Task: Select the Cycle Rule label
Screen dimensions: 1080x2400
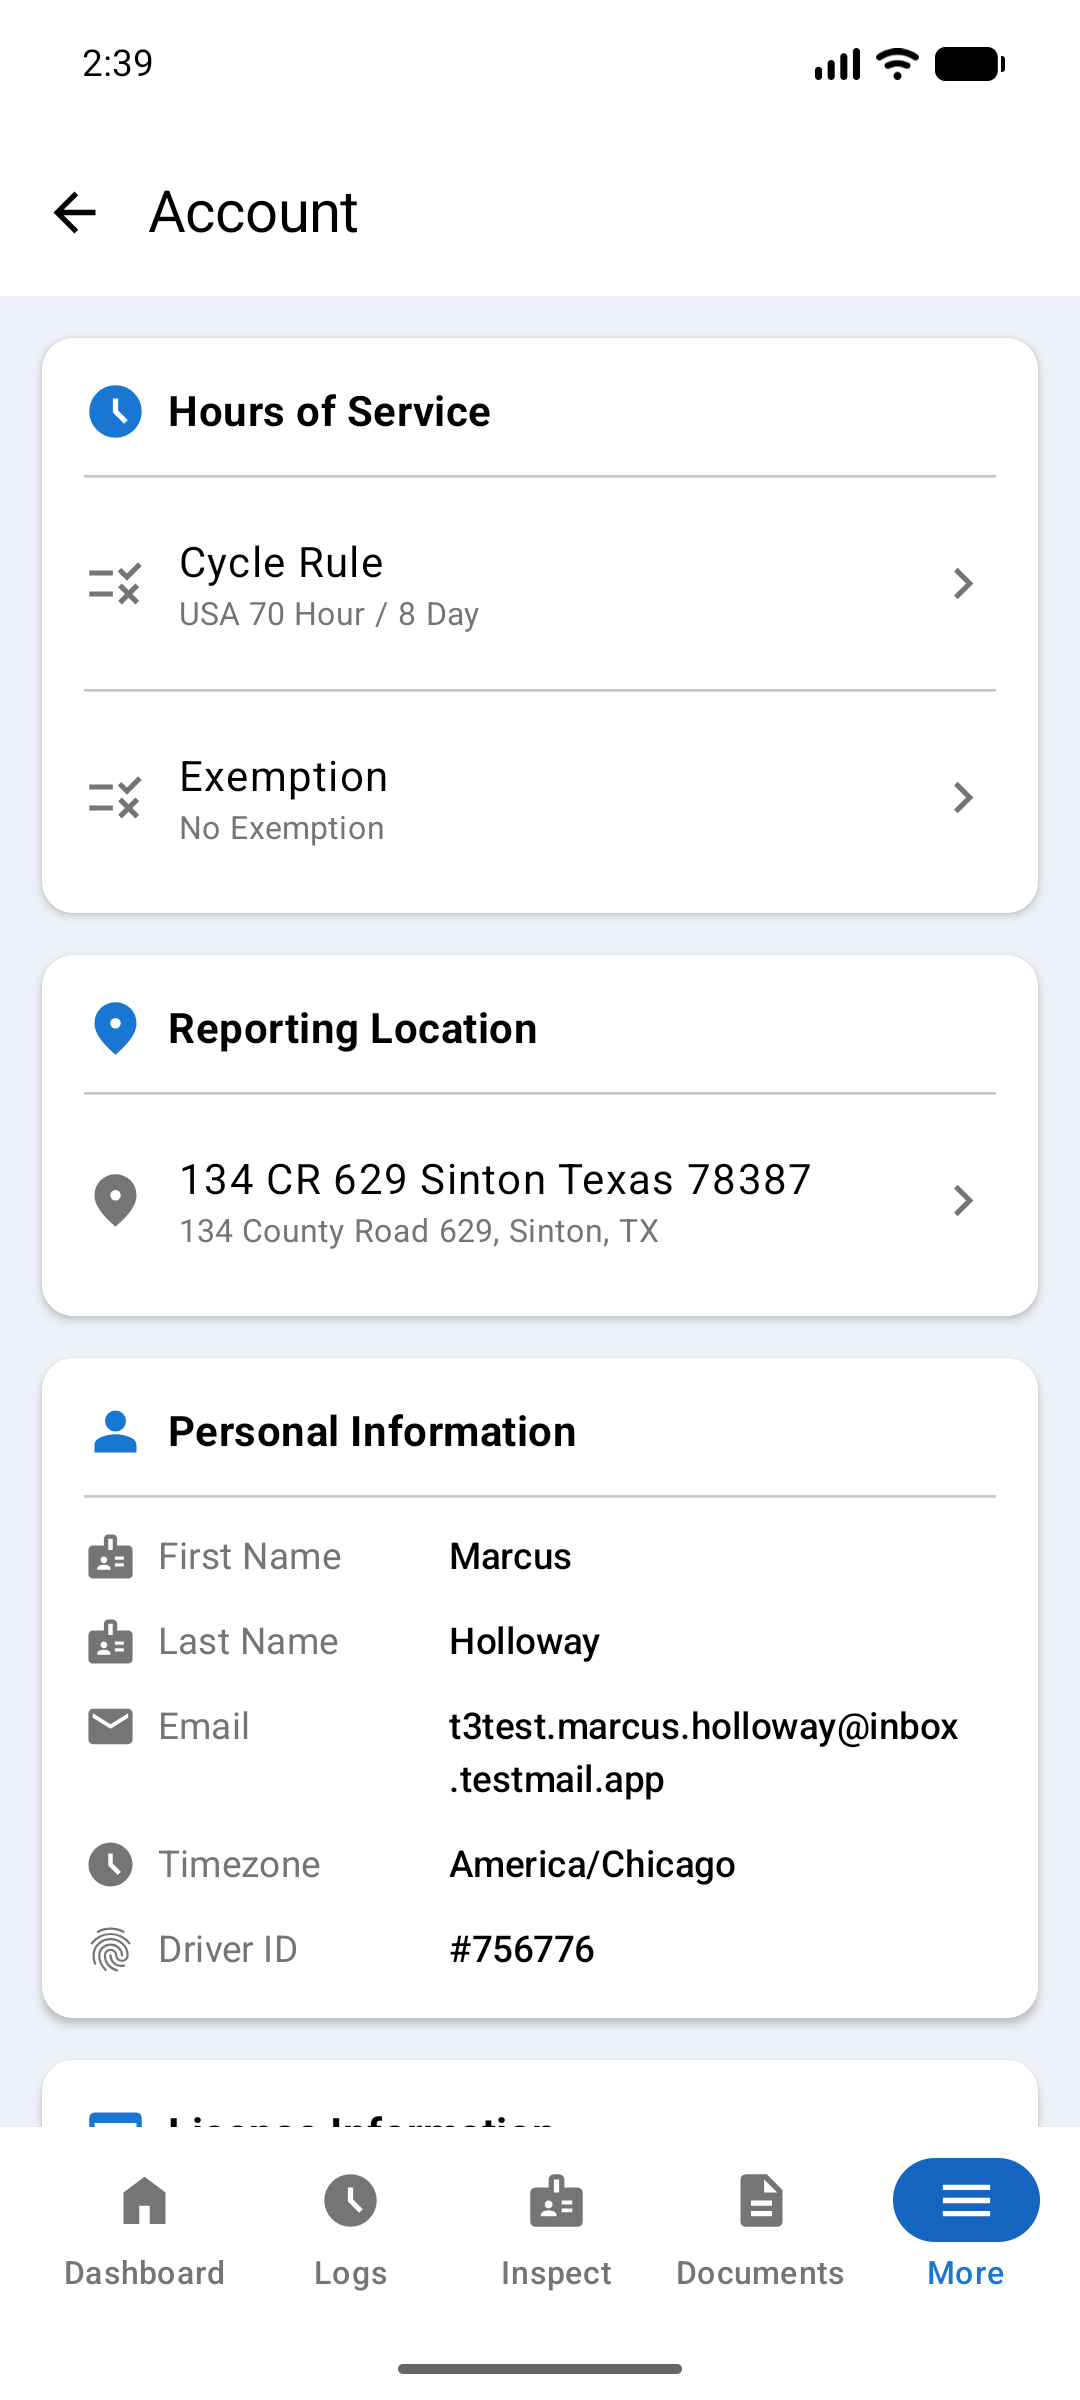Action: point(281,563)
